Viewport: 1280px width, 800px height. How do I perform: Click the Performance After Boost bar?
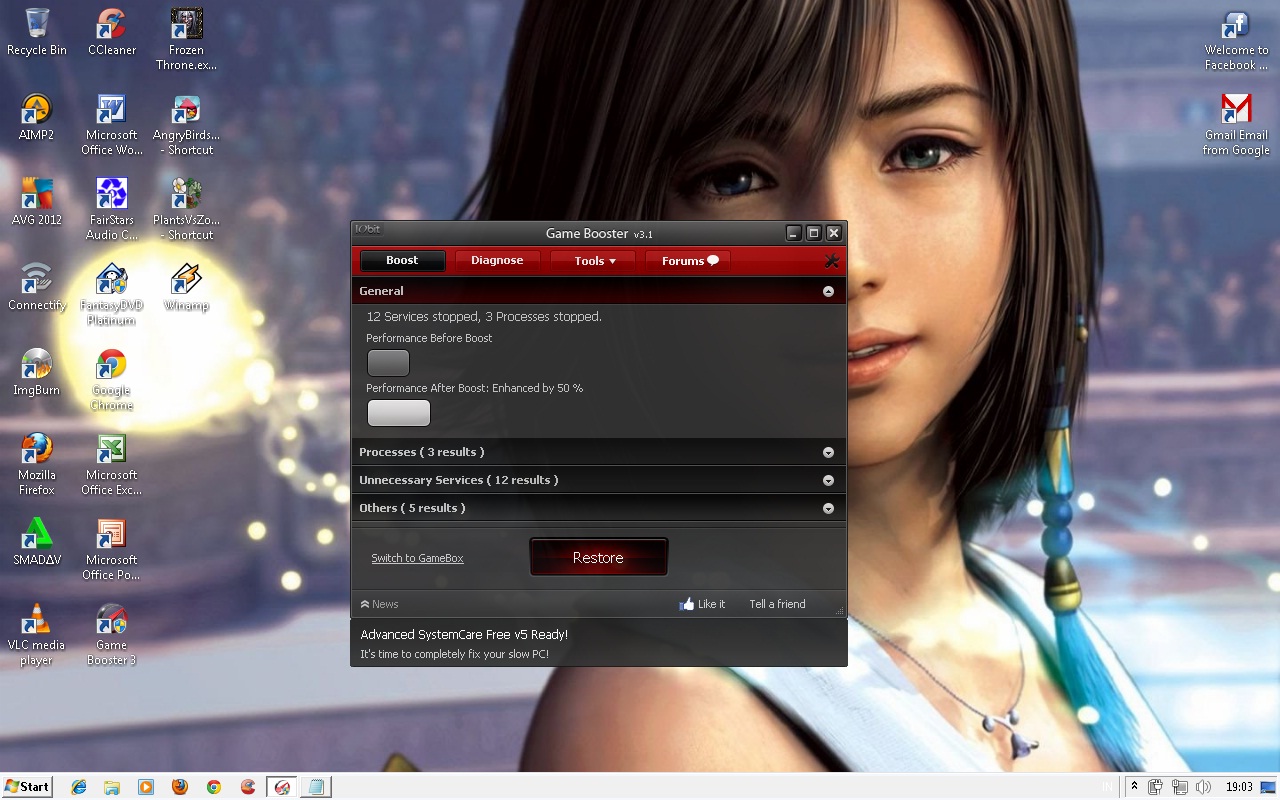[399, 413]
